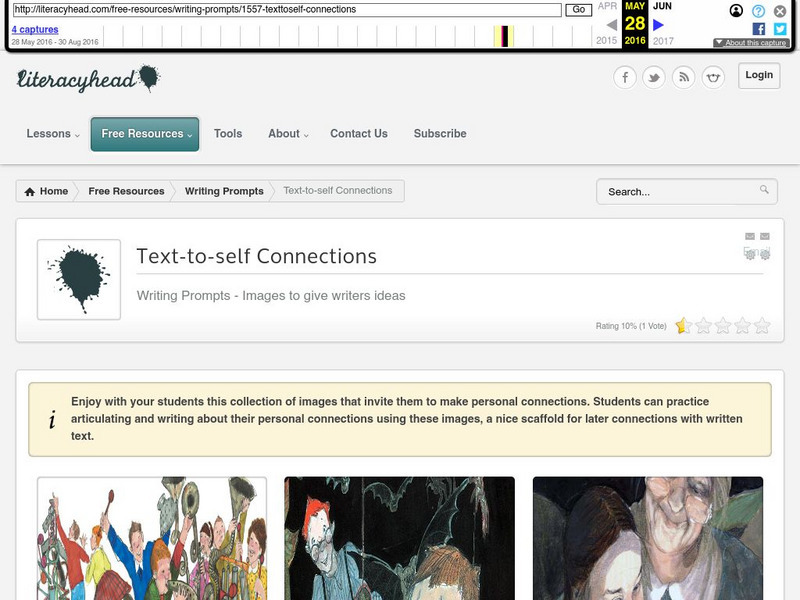Screen dimensions: 800x600
Task: Click the Literacyhead logo
Action: (x=88, y=79)
